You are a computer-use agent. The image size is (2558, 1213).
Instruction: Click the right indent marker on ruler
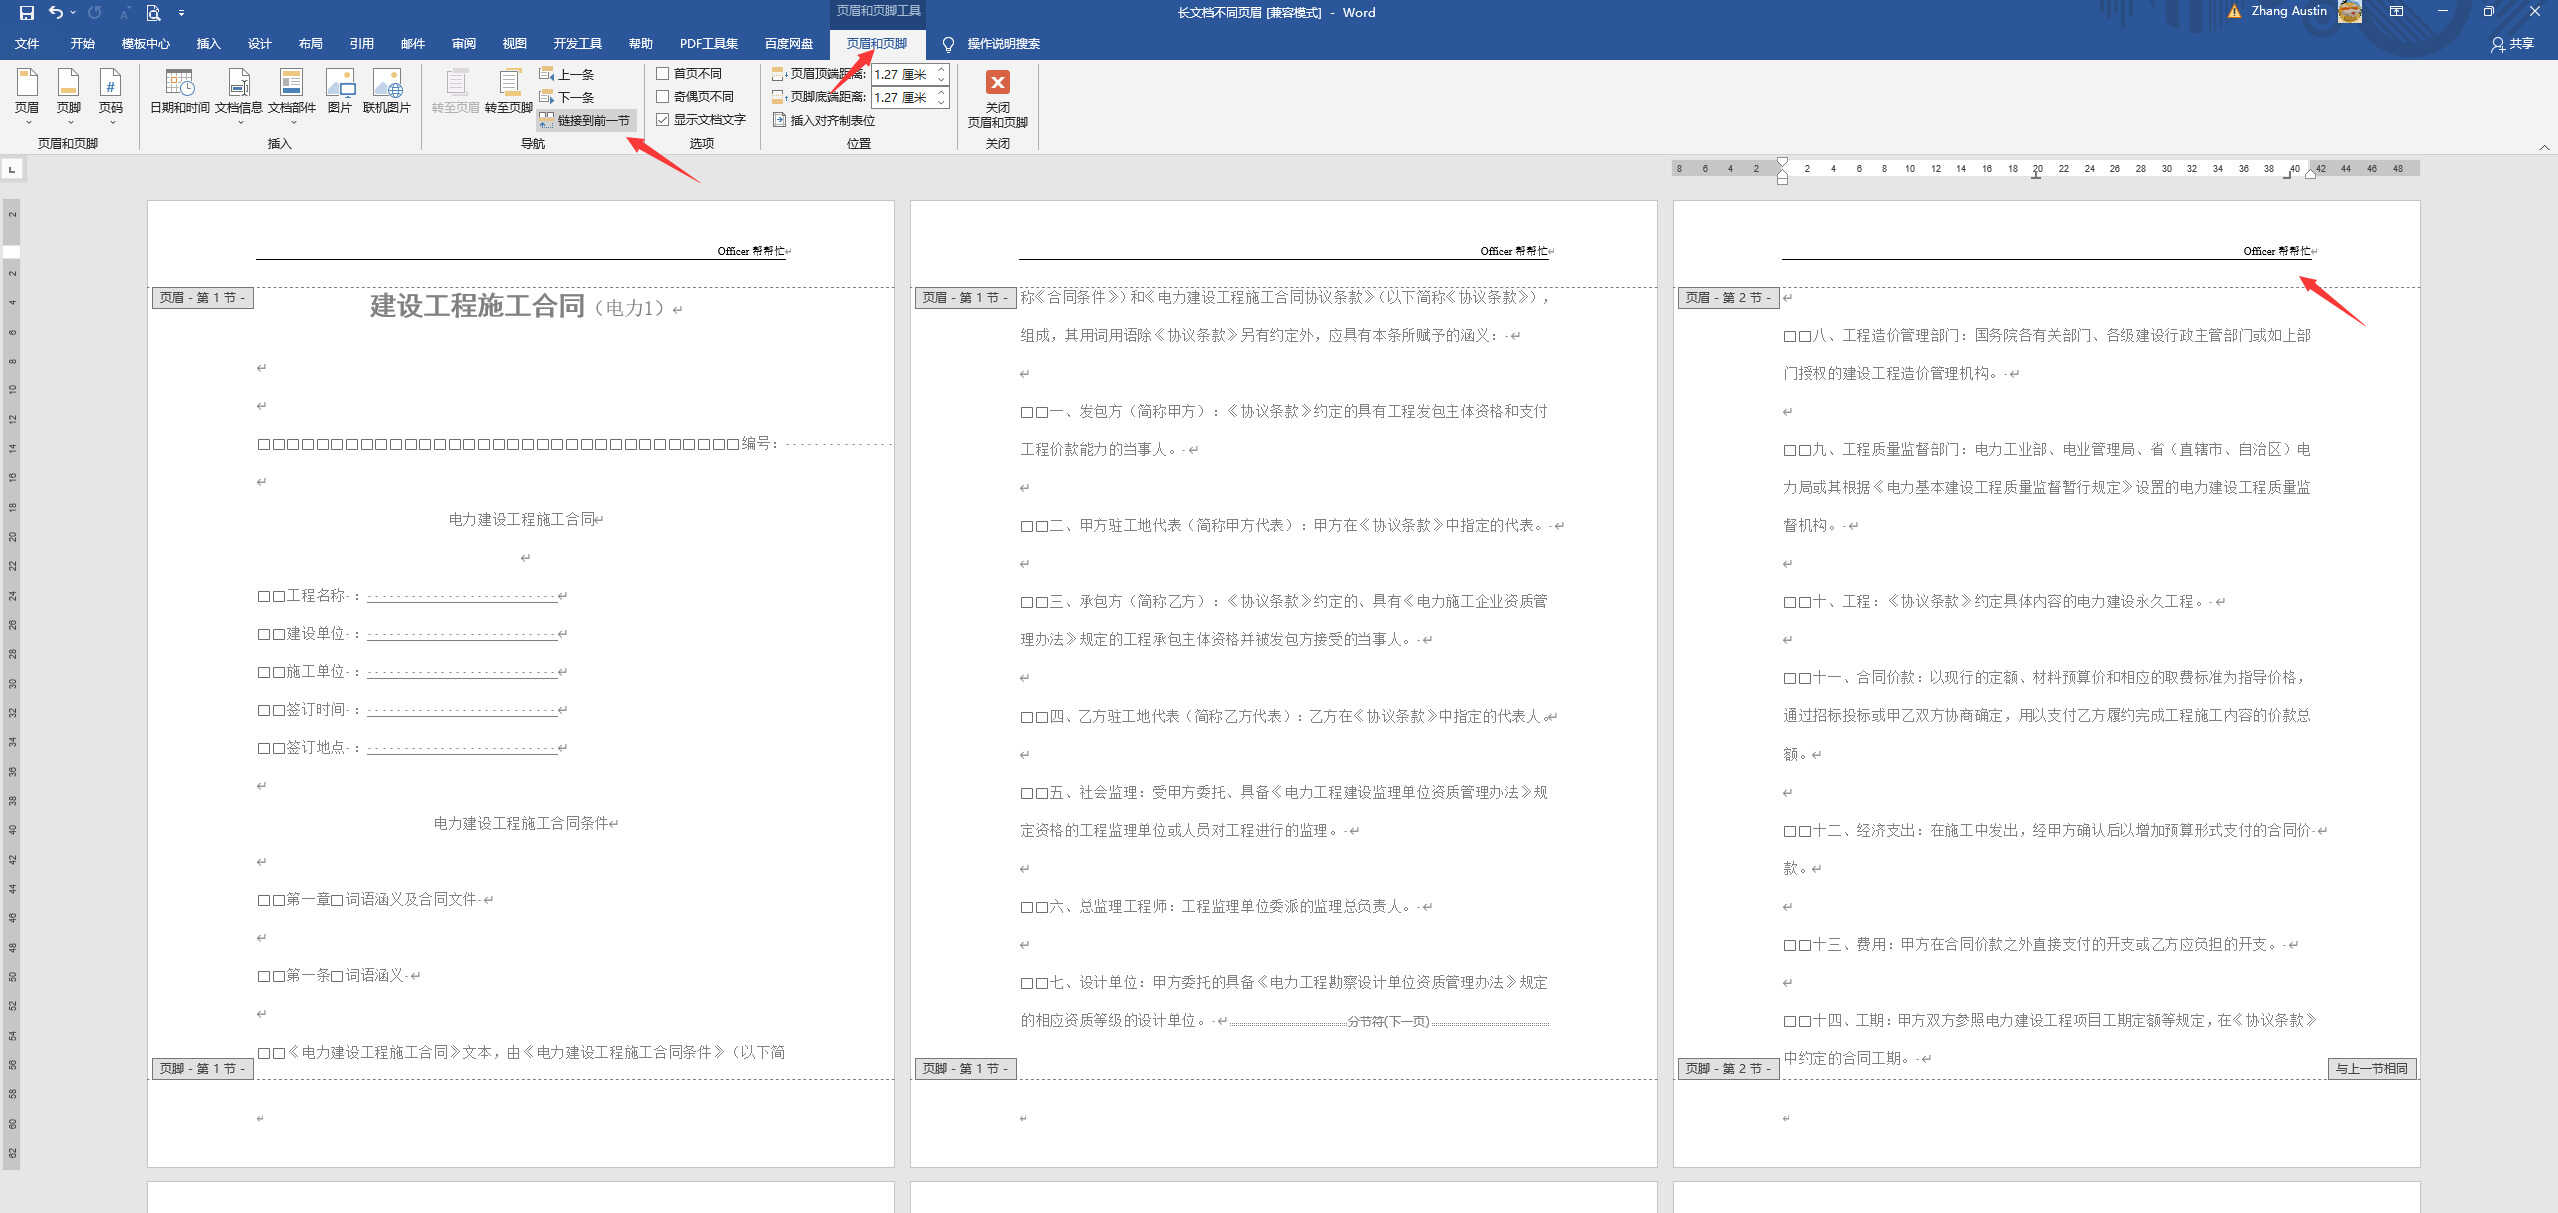click(x=2310, y=174)
